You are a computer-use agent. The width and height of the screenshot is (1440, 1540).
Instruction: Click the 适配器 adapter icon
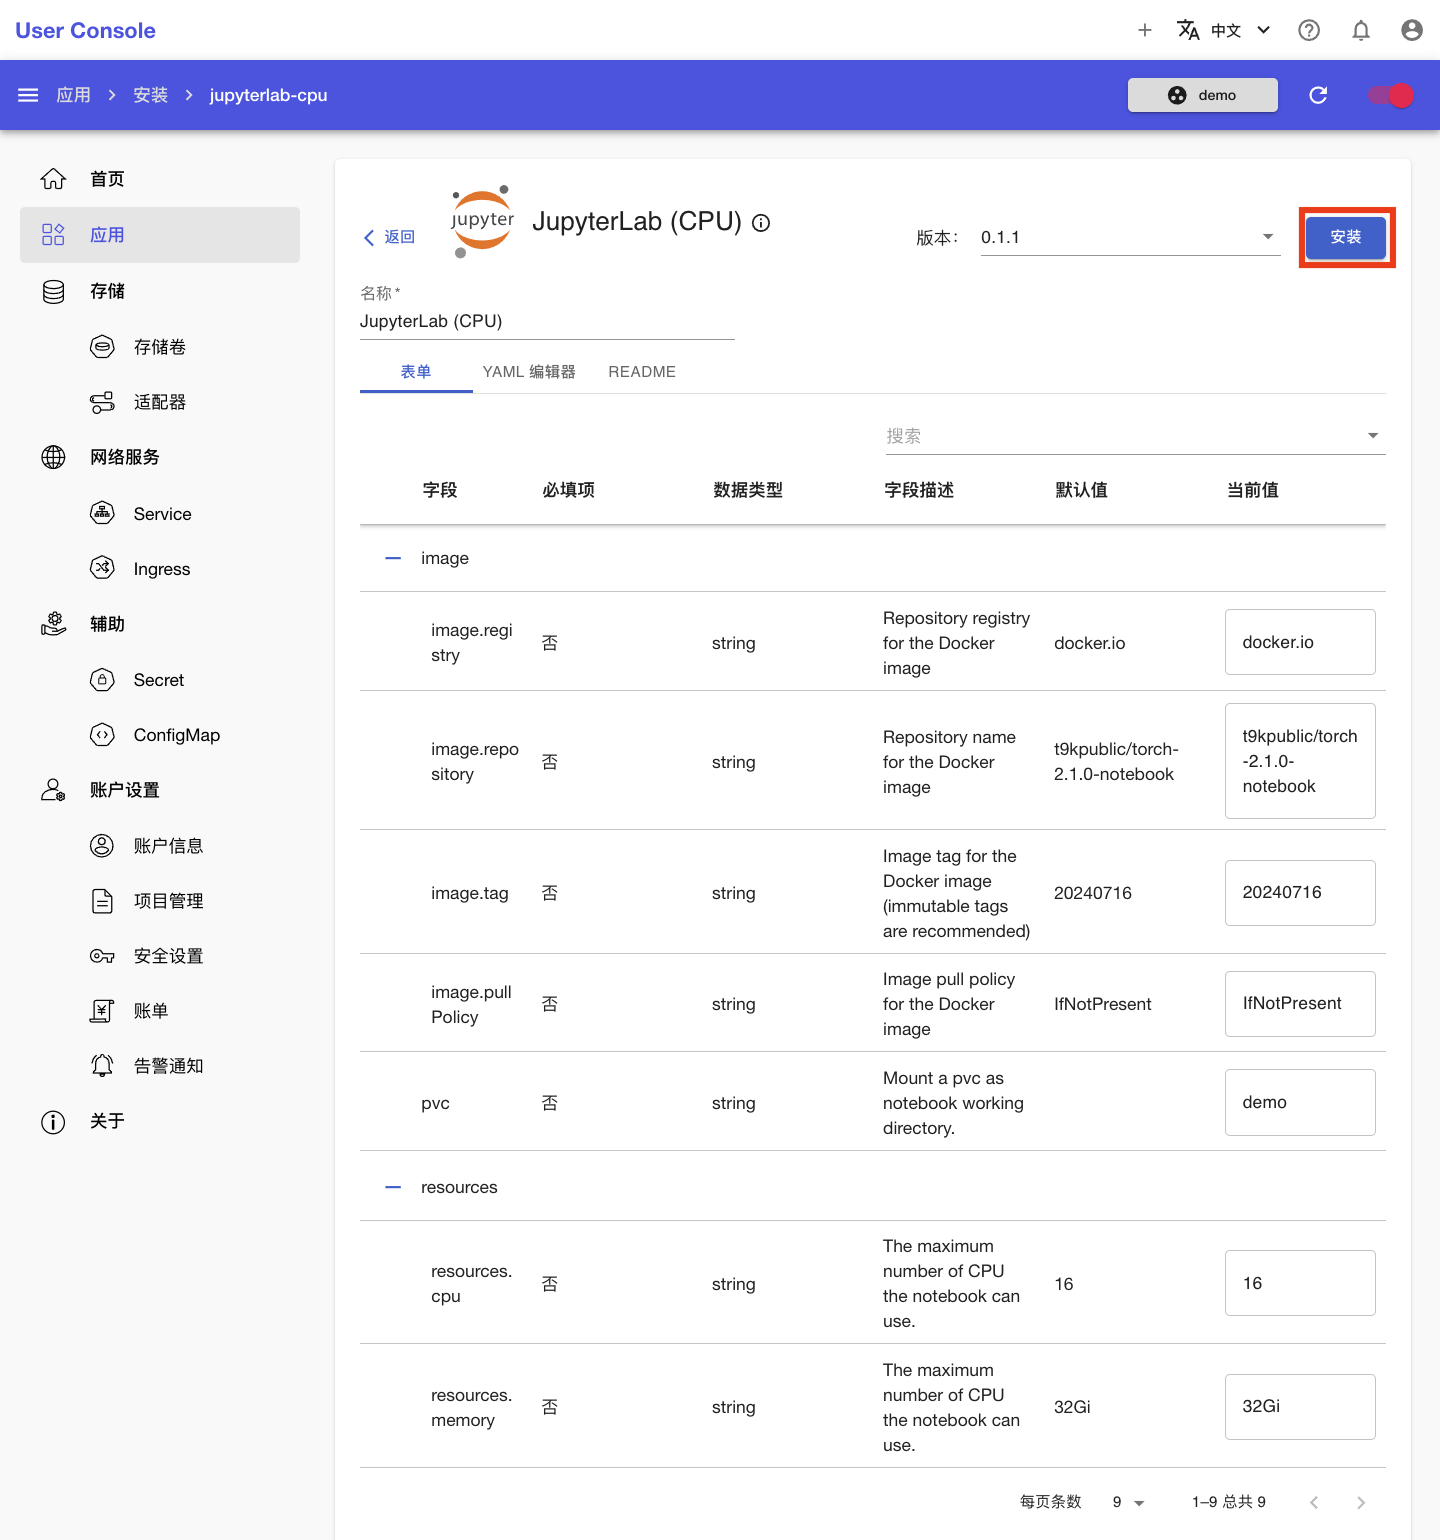[x=102, y=402]
